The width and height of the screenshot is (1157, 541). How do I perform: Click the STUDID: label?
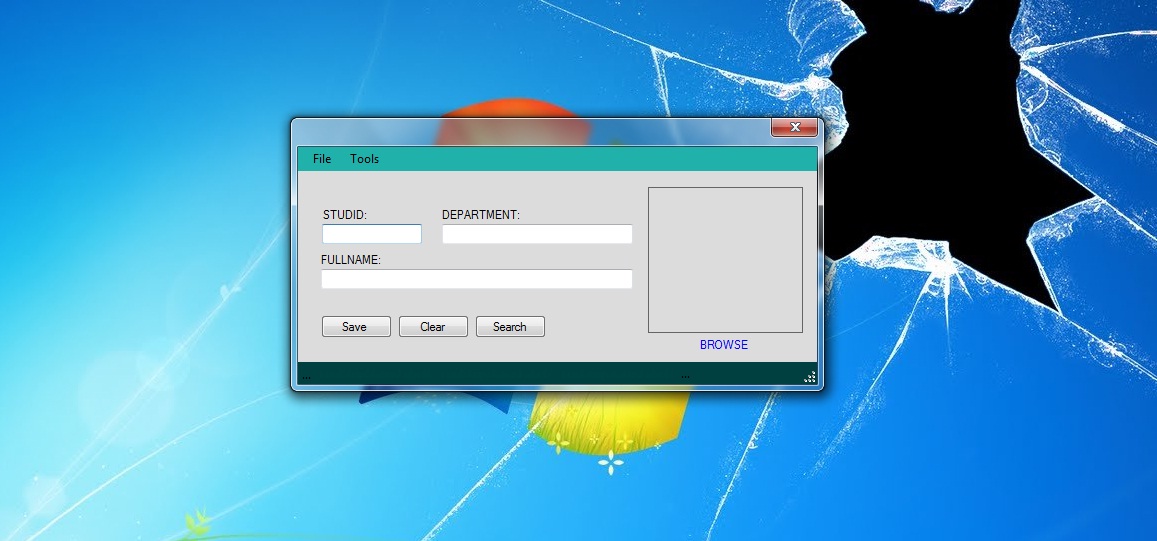click(345, 215)
